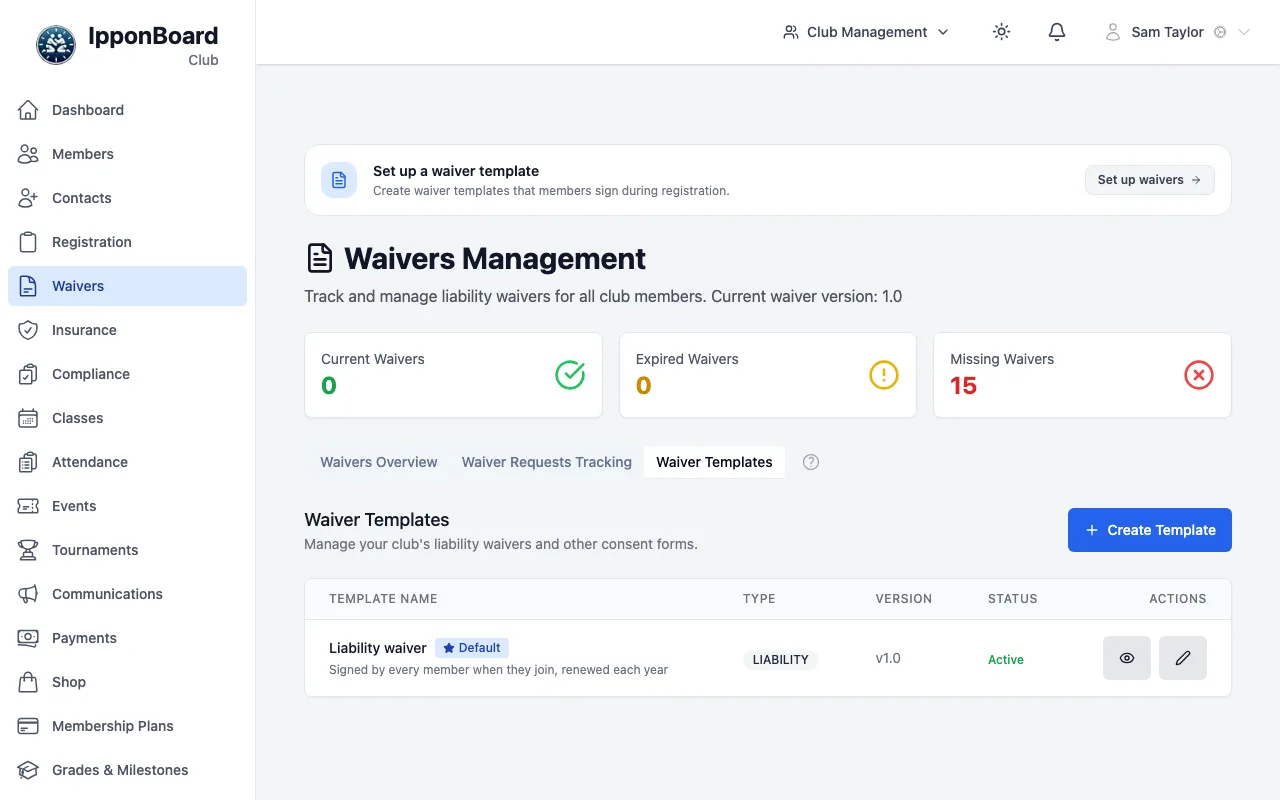Select the Waiver Templates tab
Viewport: 1280px width, 800px height.
(x=714, y=462)
